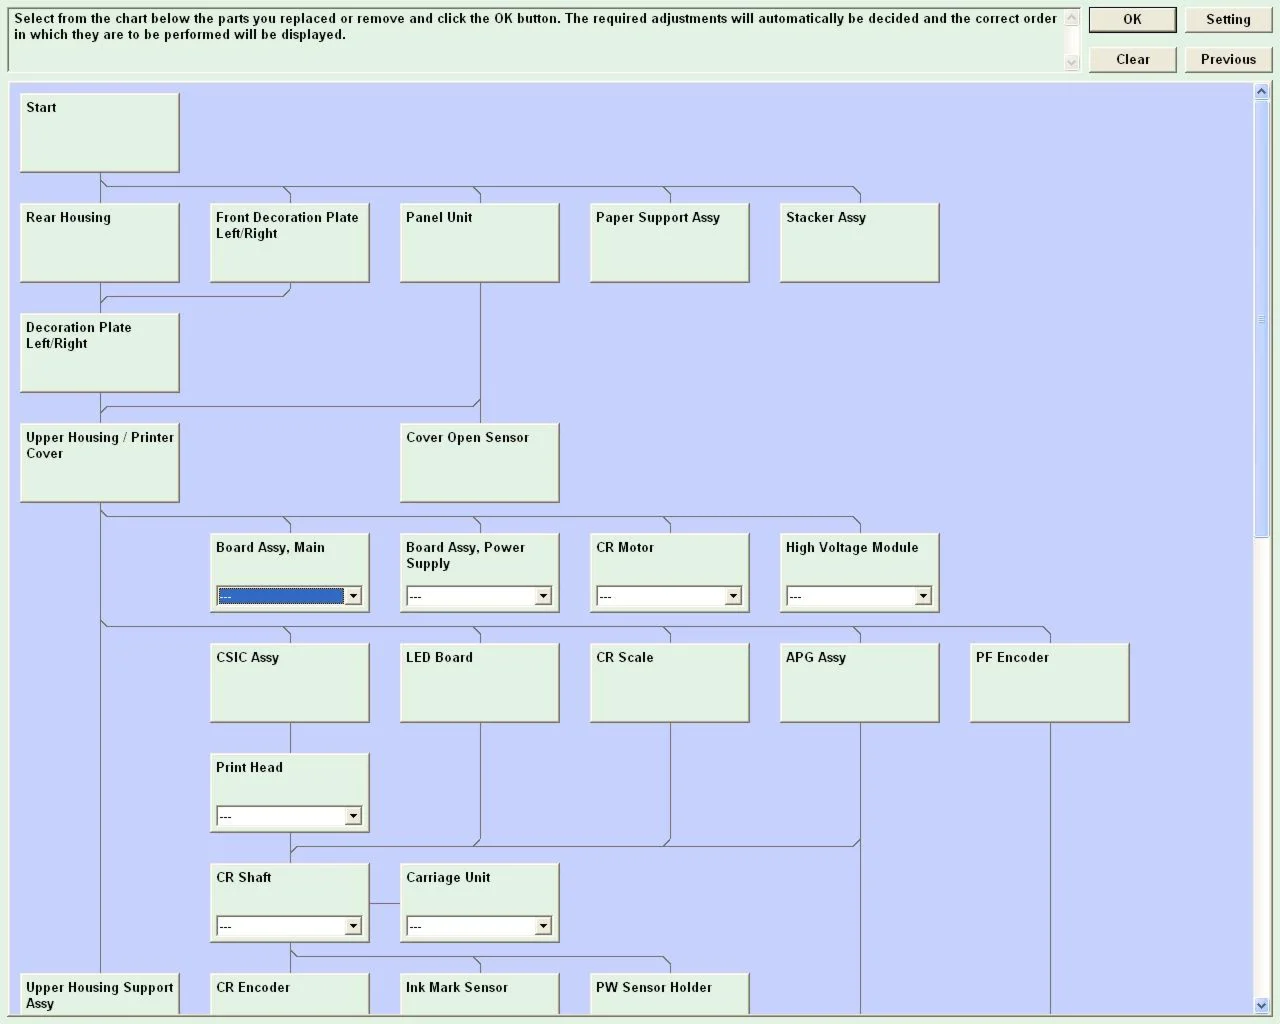Select the CR Scale part box
The height and width of the screenshot is (1024, 1280).
[670, 683]
